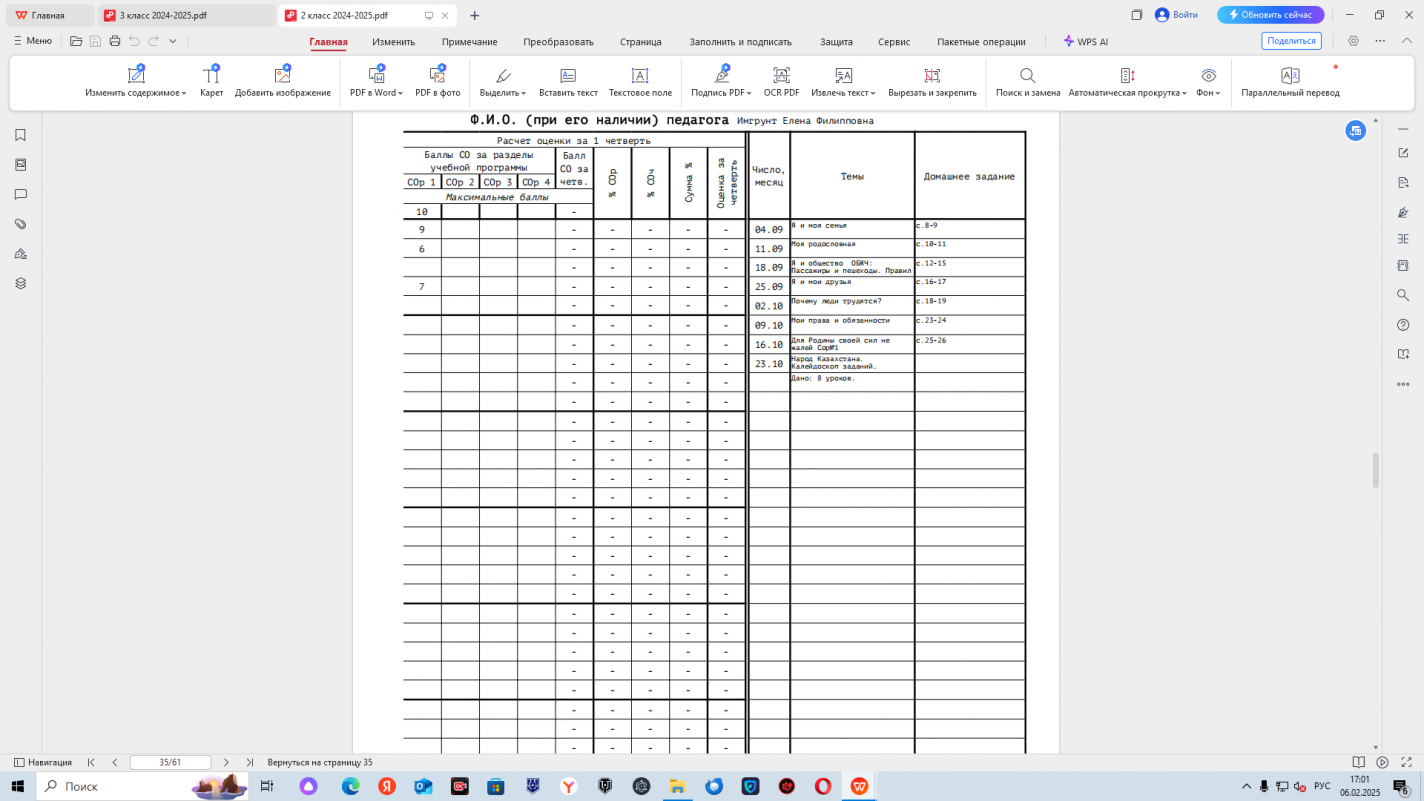Click the Update Now (Обновить сейчас) button
This screenshot has width=1424, height=801.
pos(1270,15)
